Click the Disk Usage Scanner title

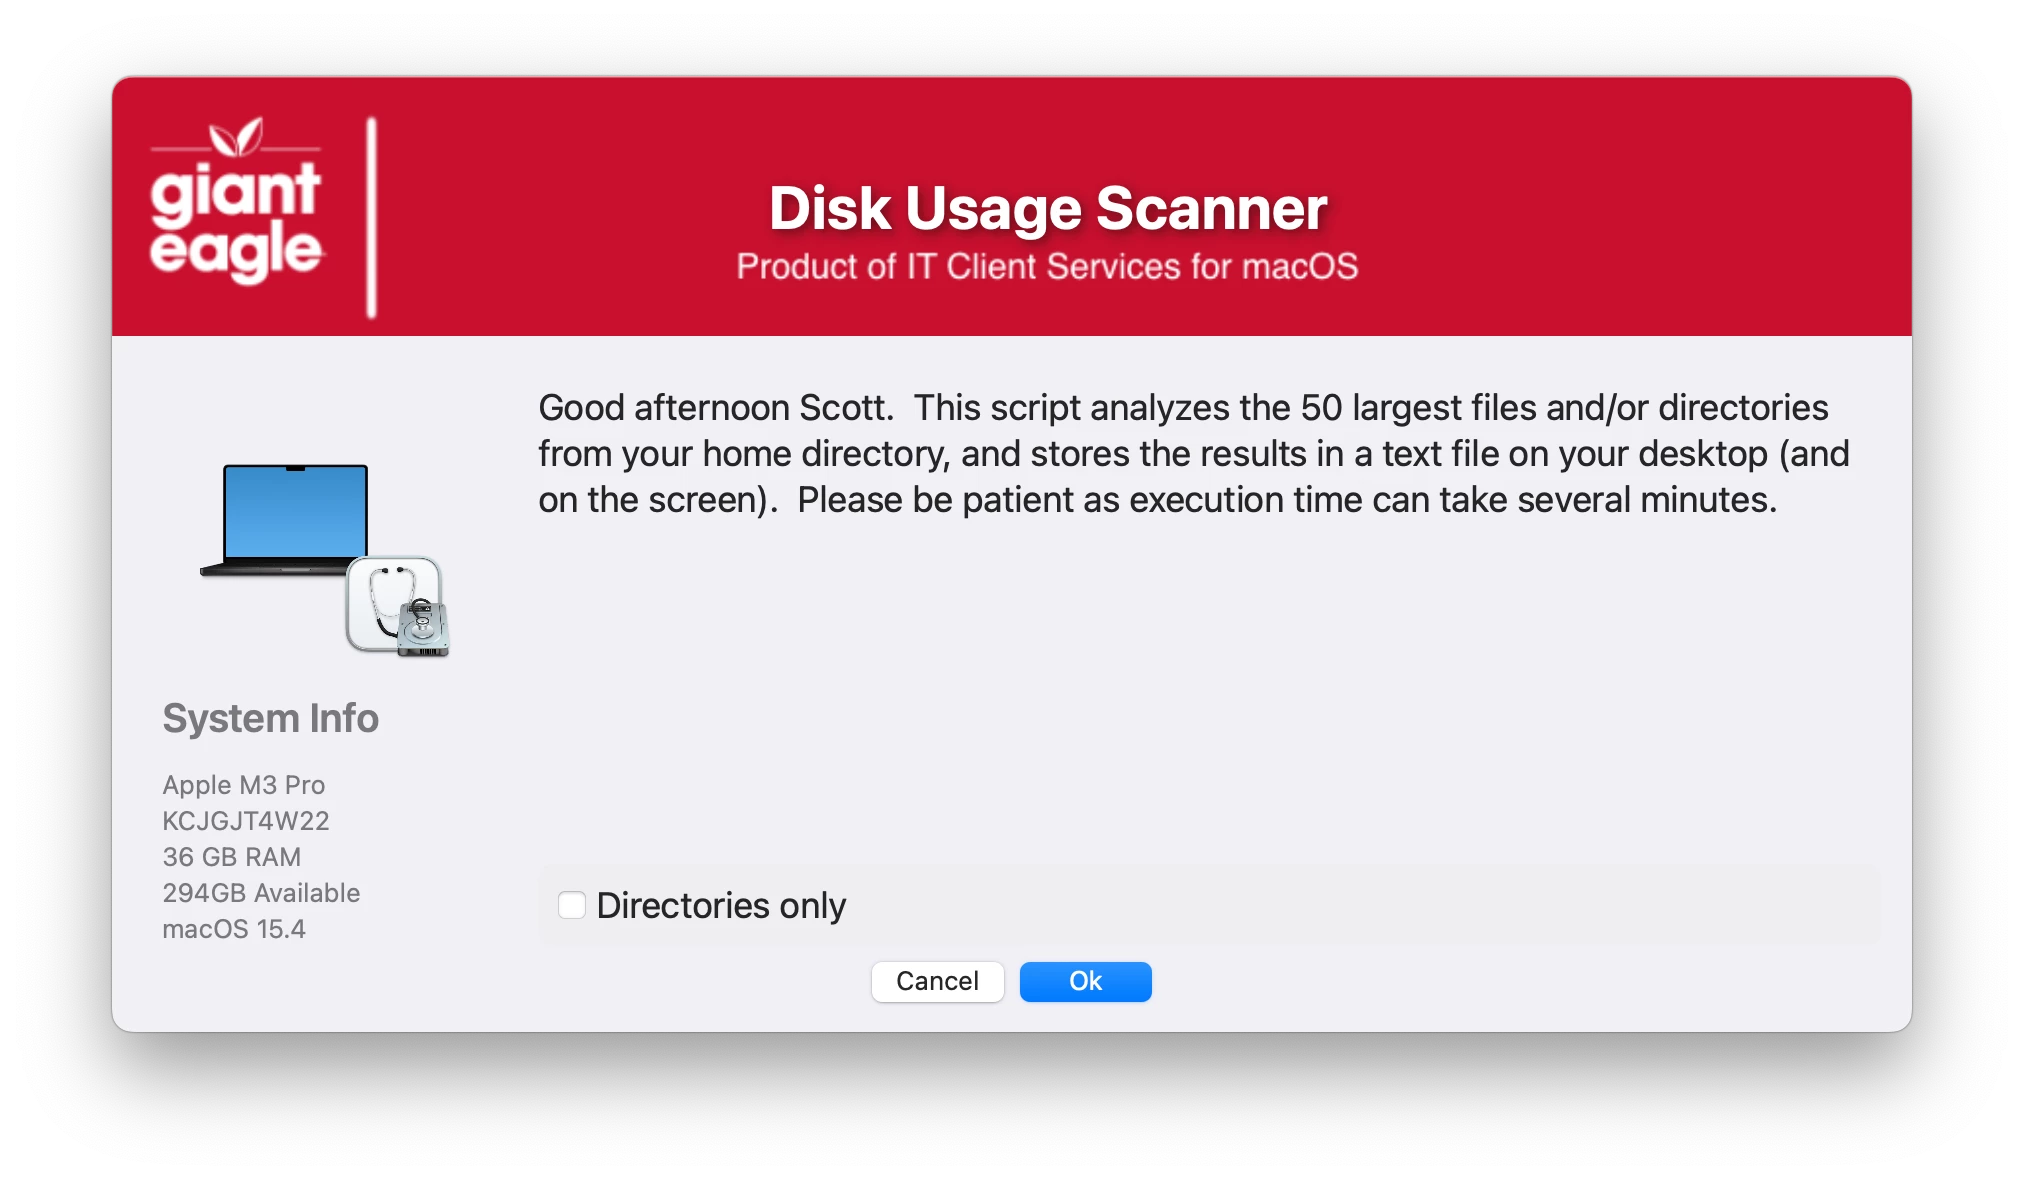1047,208
